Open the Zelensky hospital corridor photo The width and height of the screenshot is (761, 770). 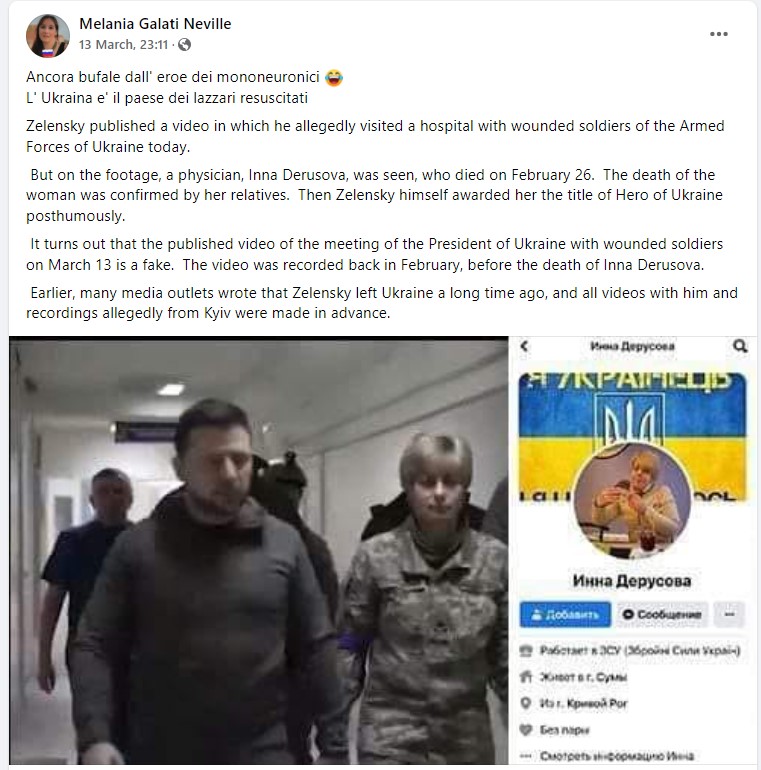259,550
